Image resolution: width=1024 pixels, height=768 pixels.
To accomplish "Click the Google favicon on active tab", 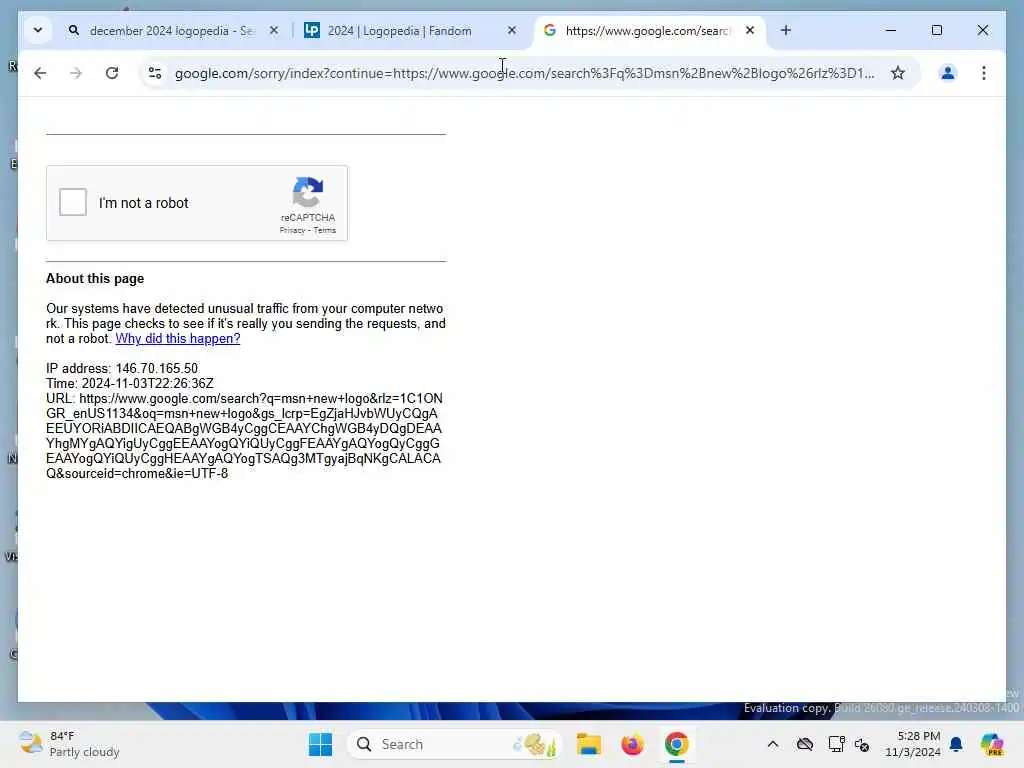I will coord(550,30).
